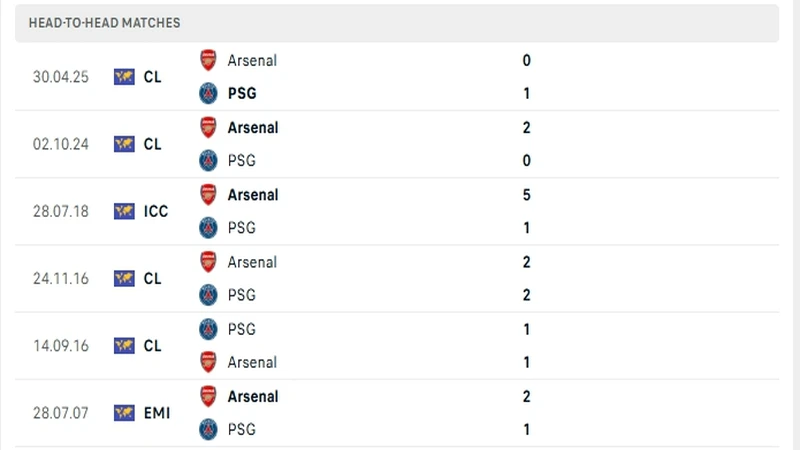This screenshot has height=450, width=800.
Task: Open the 28.07.07 match date
Action: 60,413
